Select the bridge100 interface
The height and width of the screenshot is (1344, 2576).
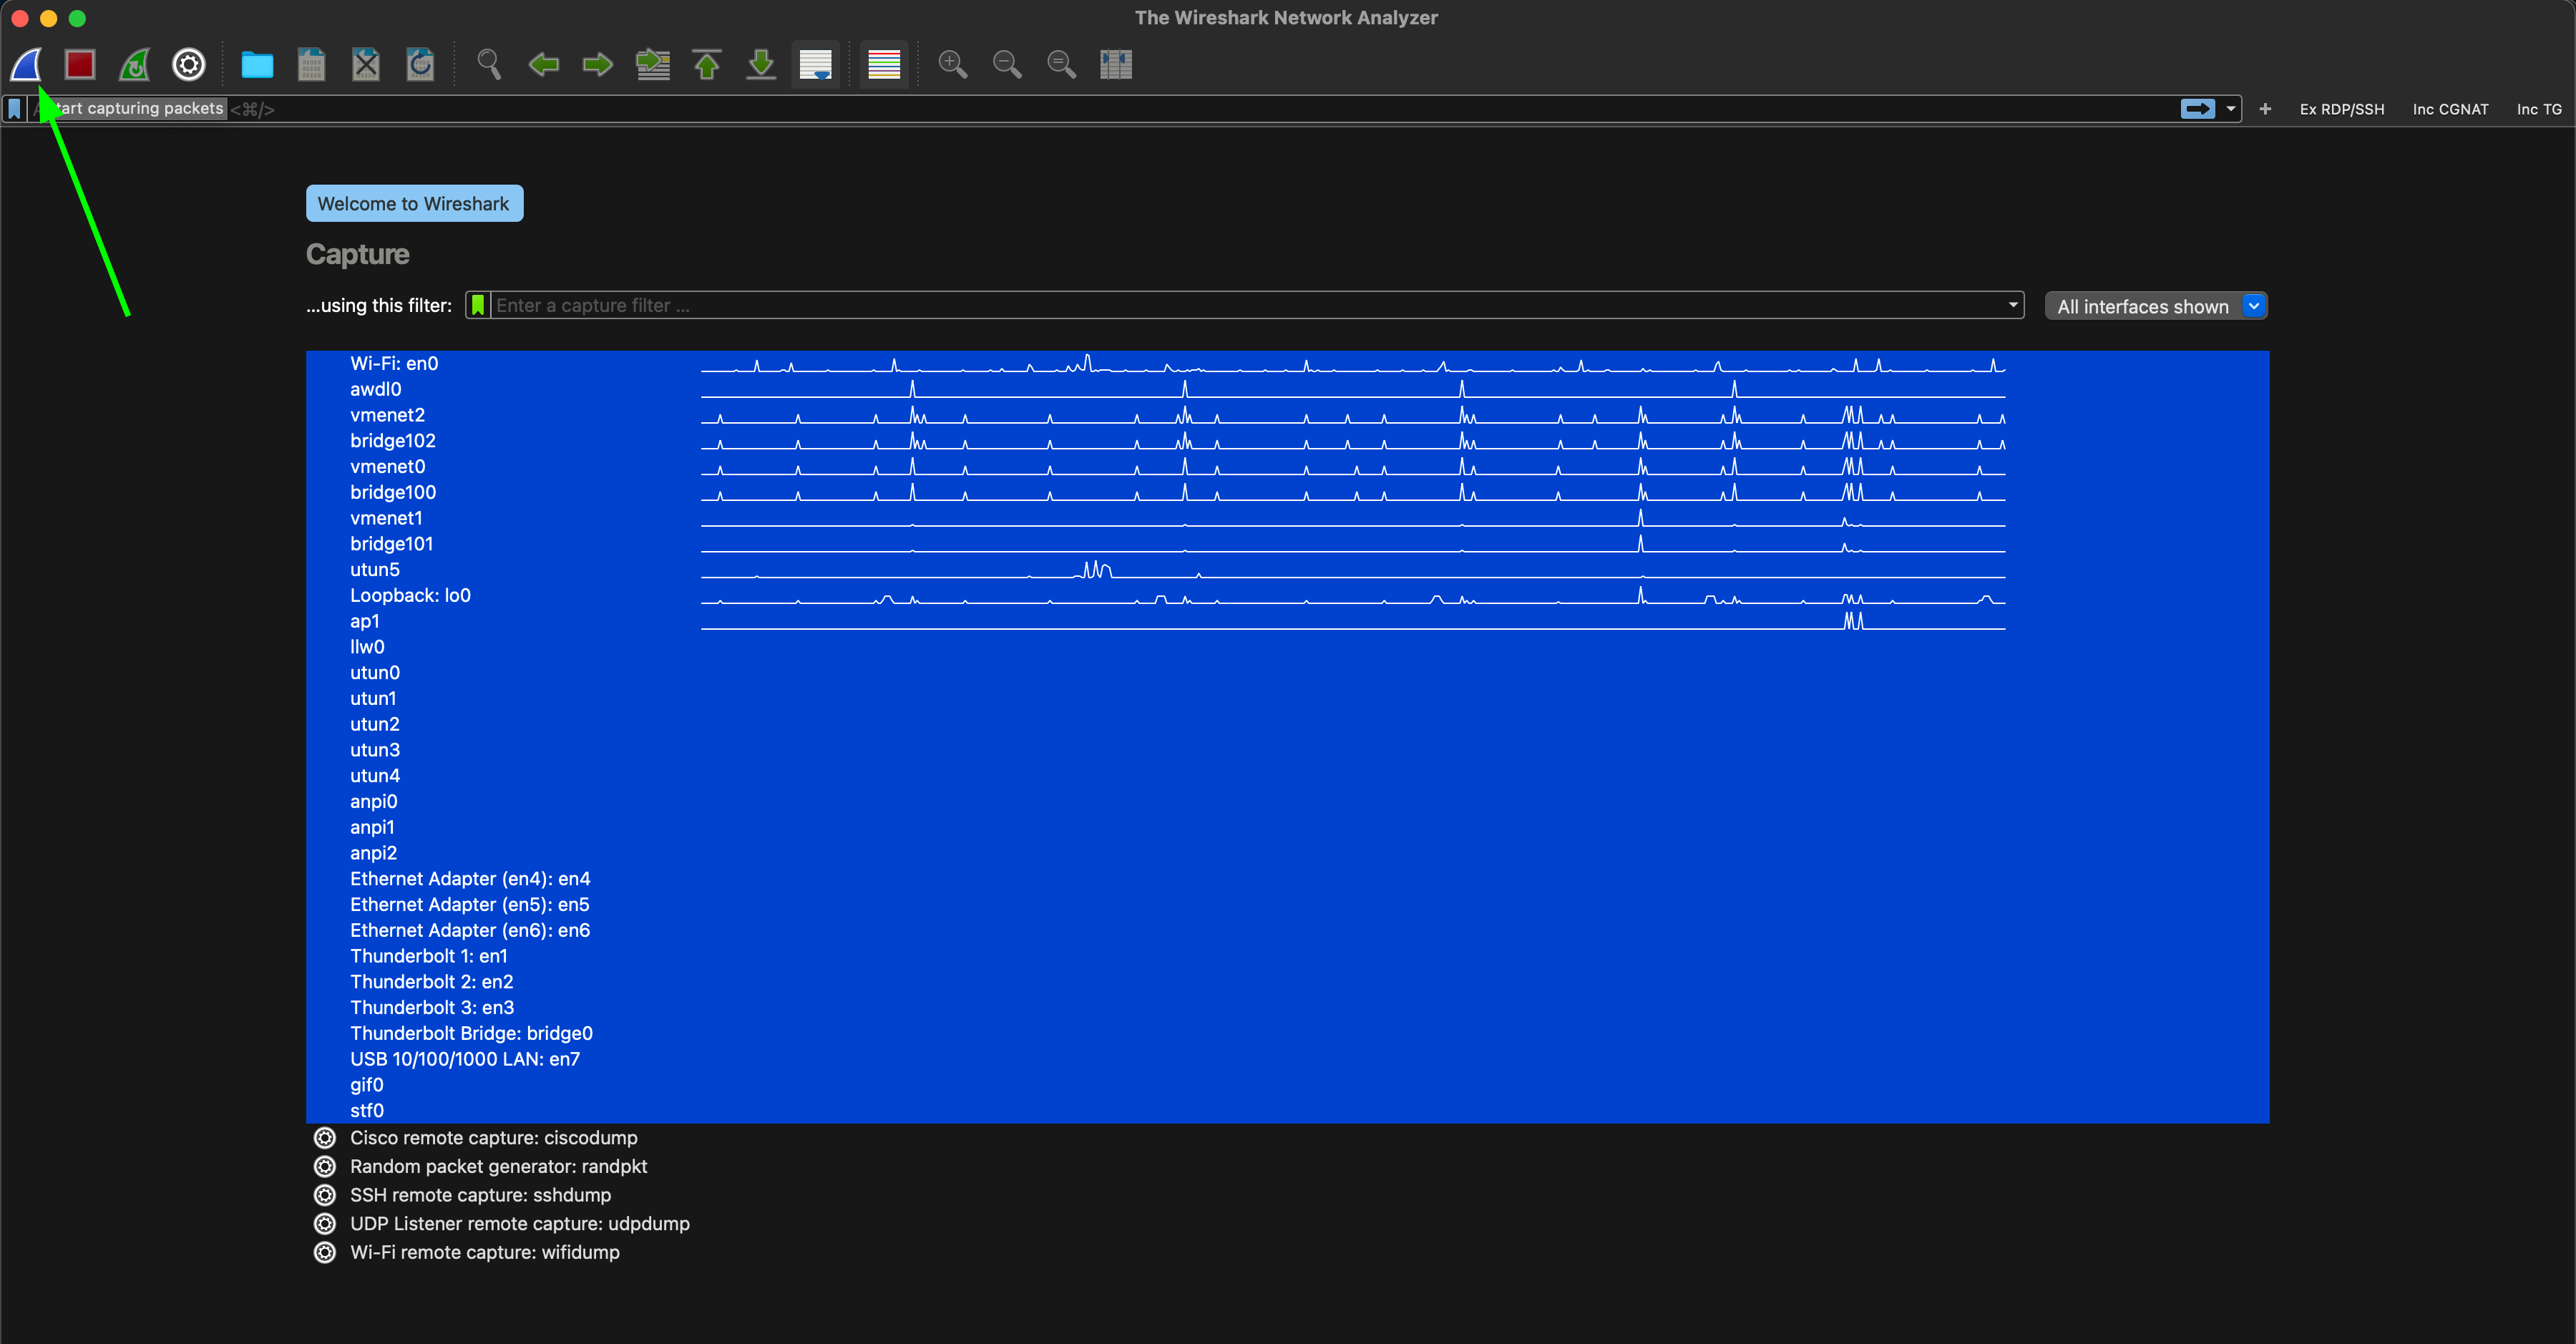click(1287, 493)
